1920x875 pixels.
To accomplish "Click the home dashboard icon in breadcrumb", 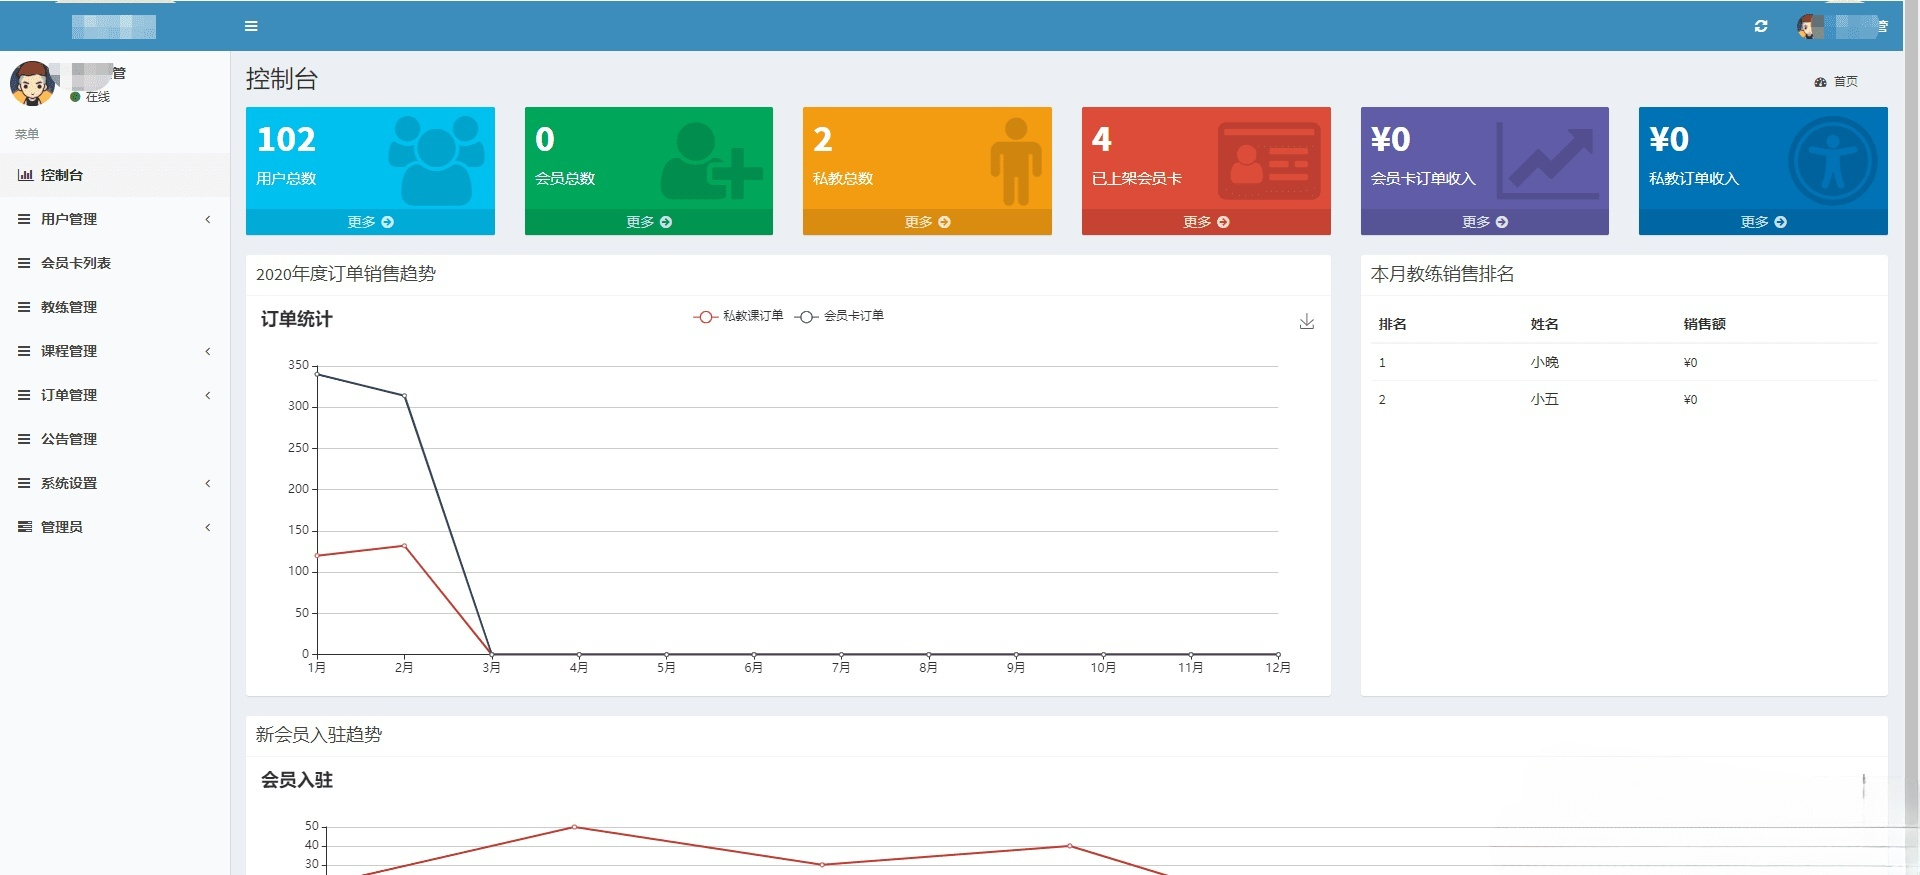I will pyautogui.click(x=1820, y=82).
